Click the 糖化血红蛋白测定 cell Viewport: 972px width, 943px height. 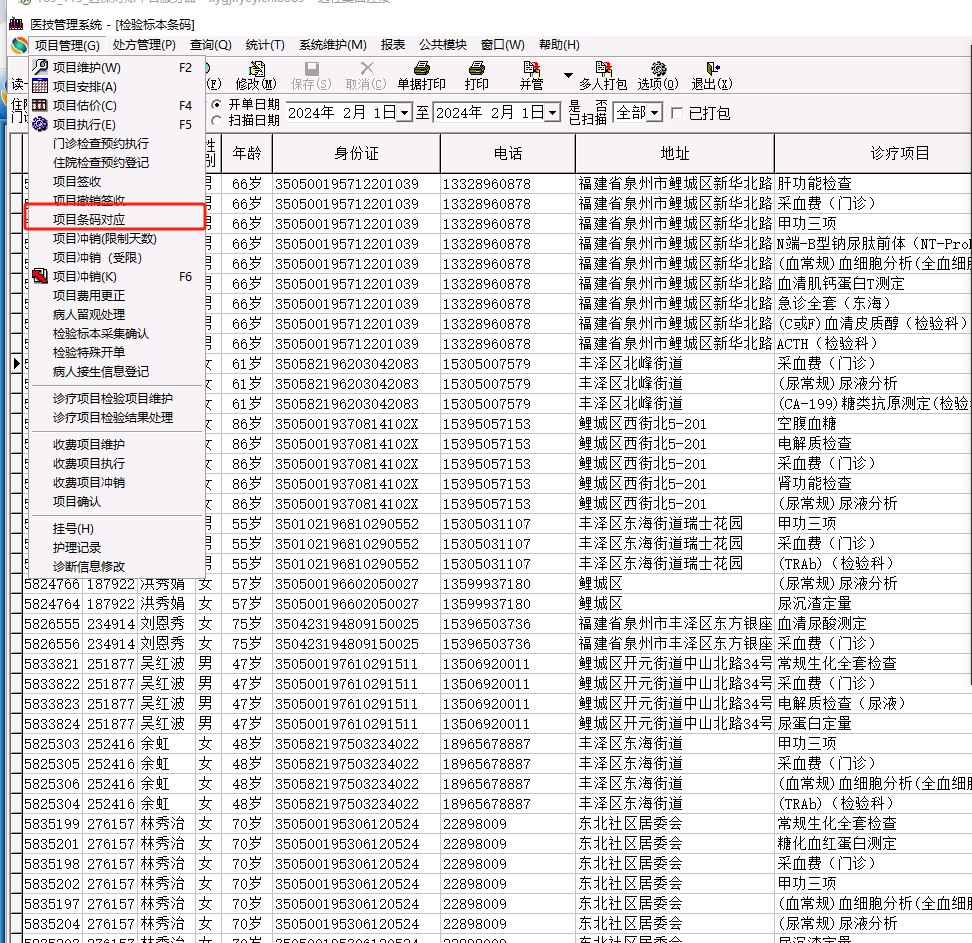point(873,844)
